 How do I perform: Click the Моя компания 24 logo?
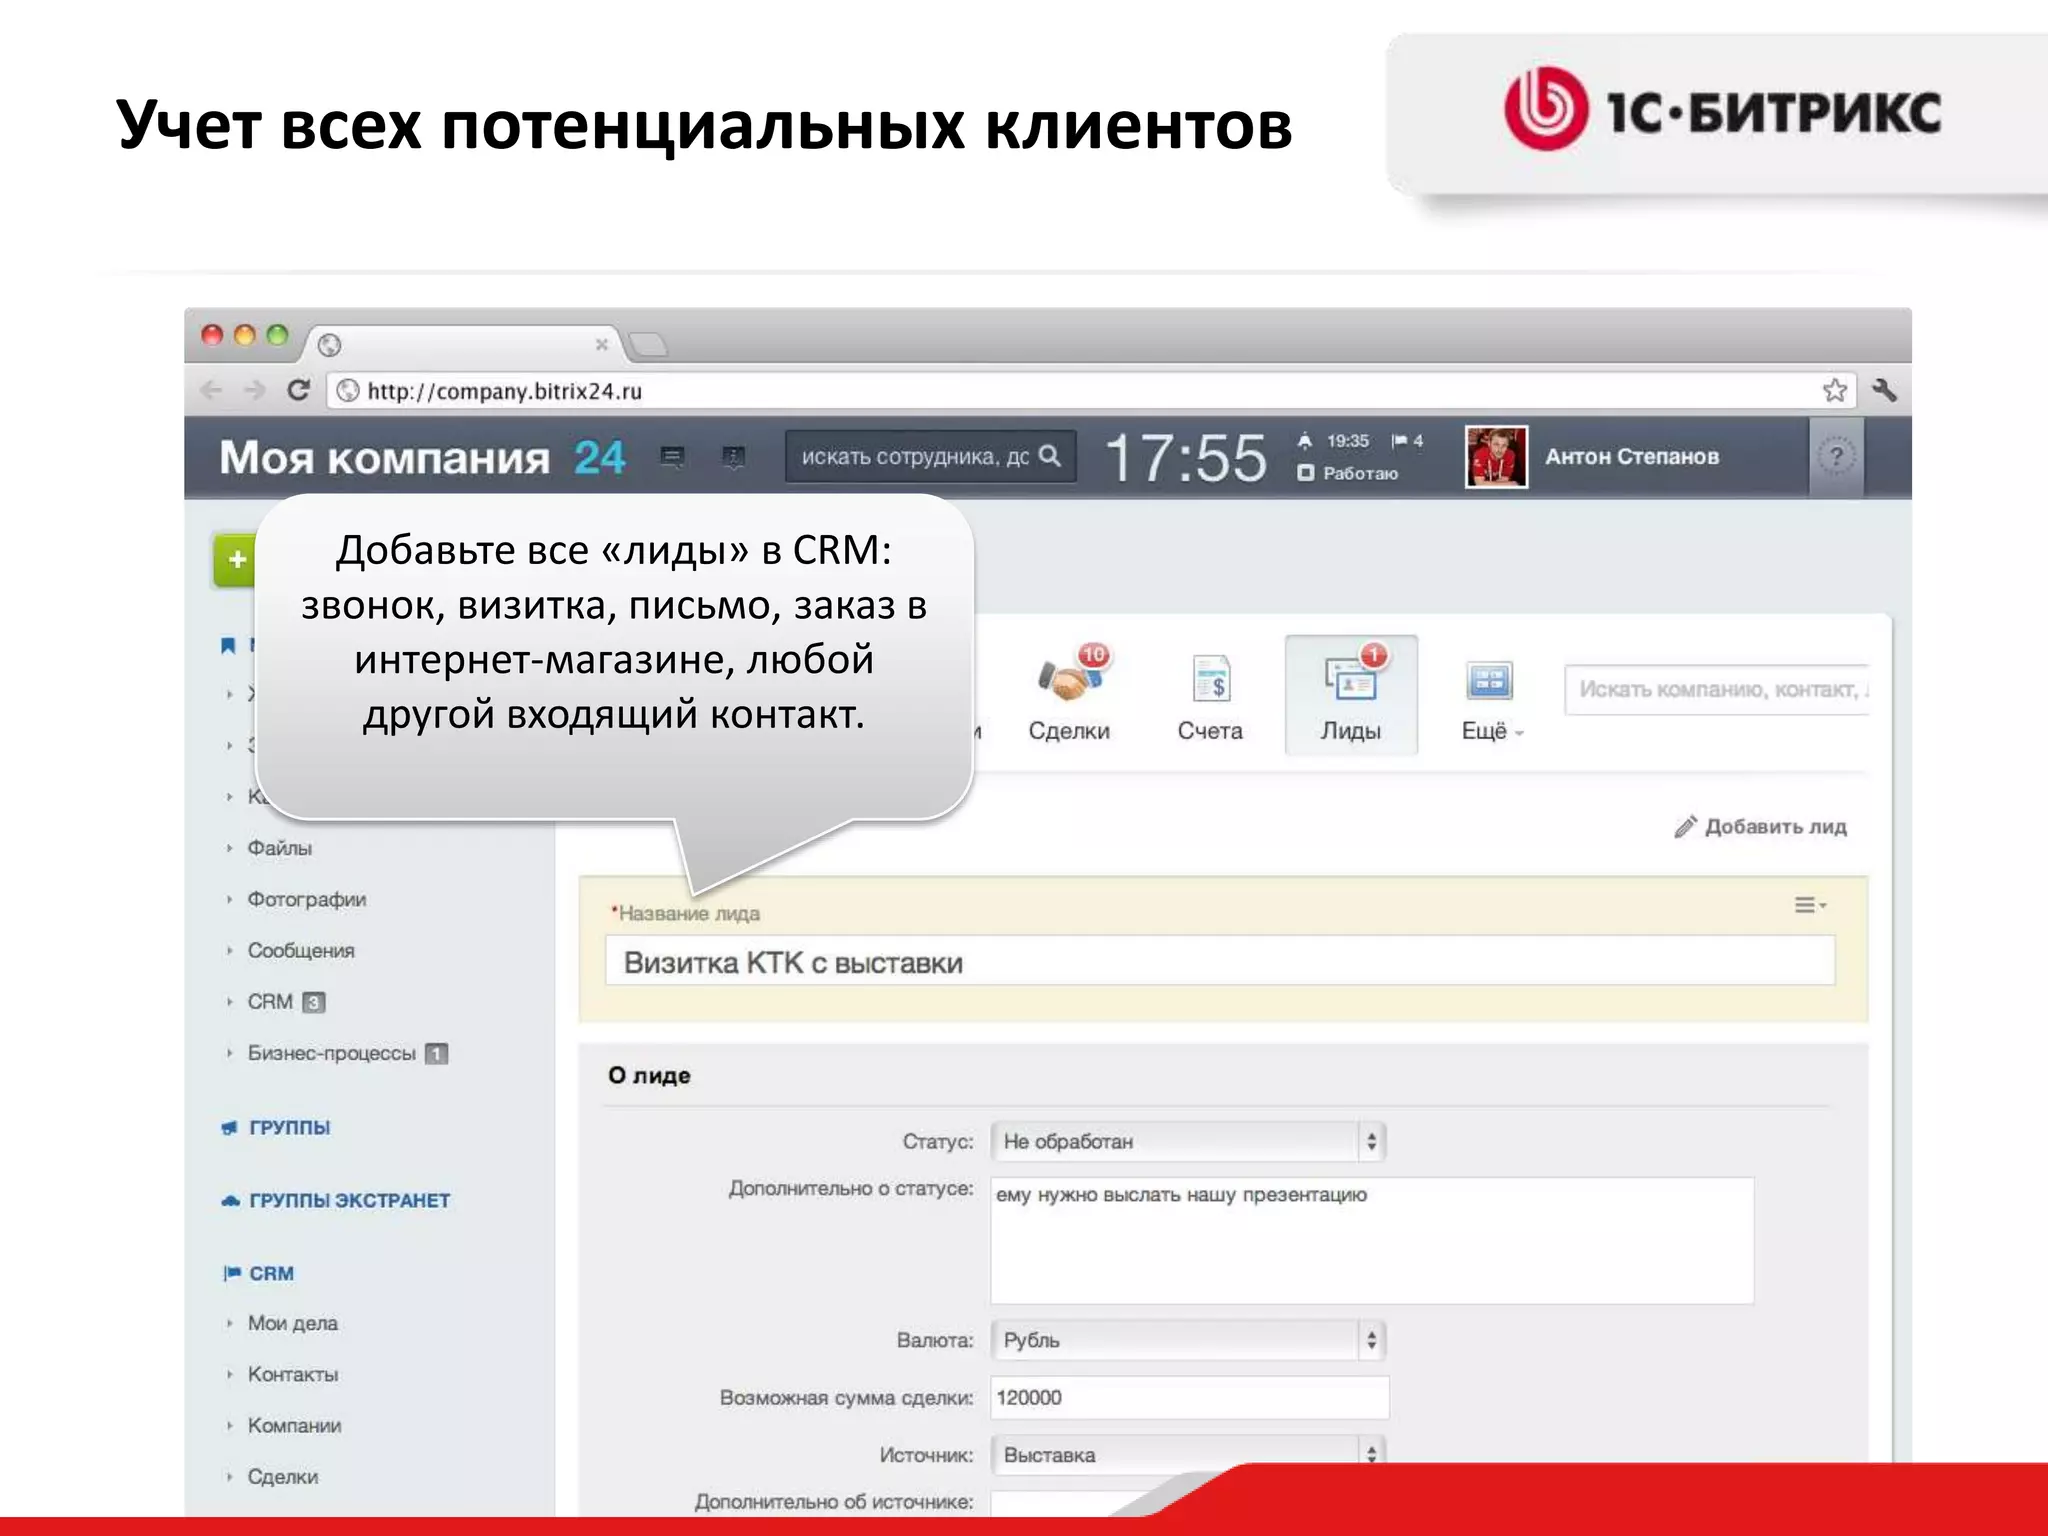tap(422, 457)
